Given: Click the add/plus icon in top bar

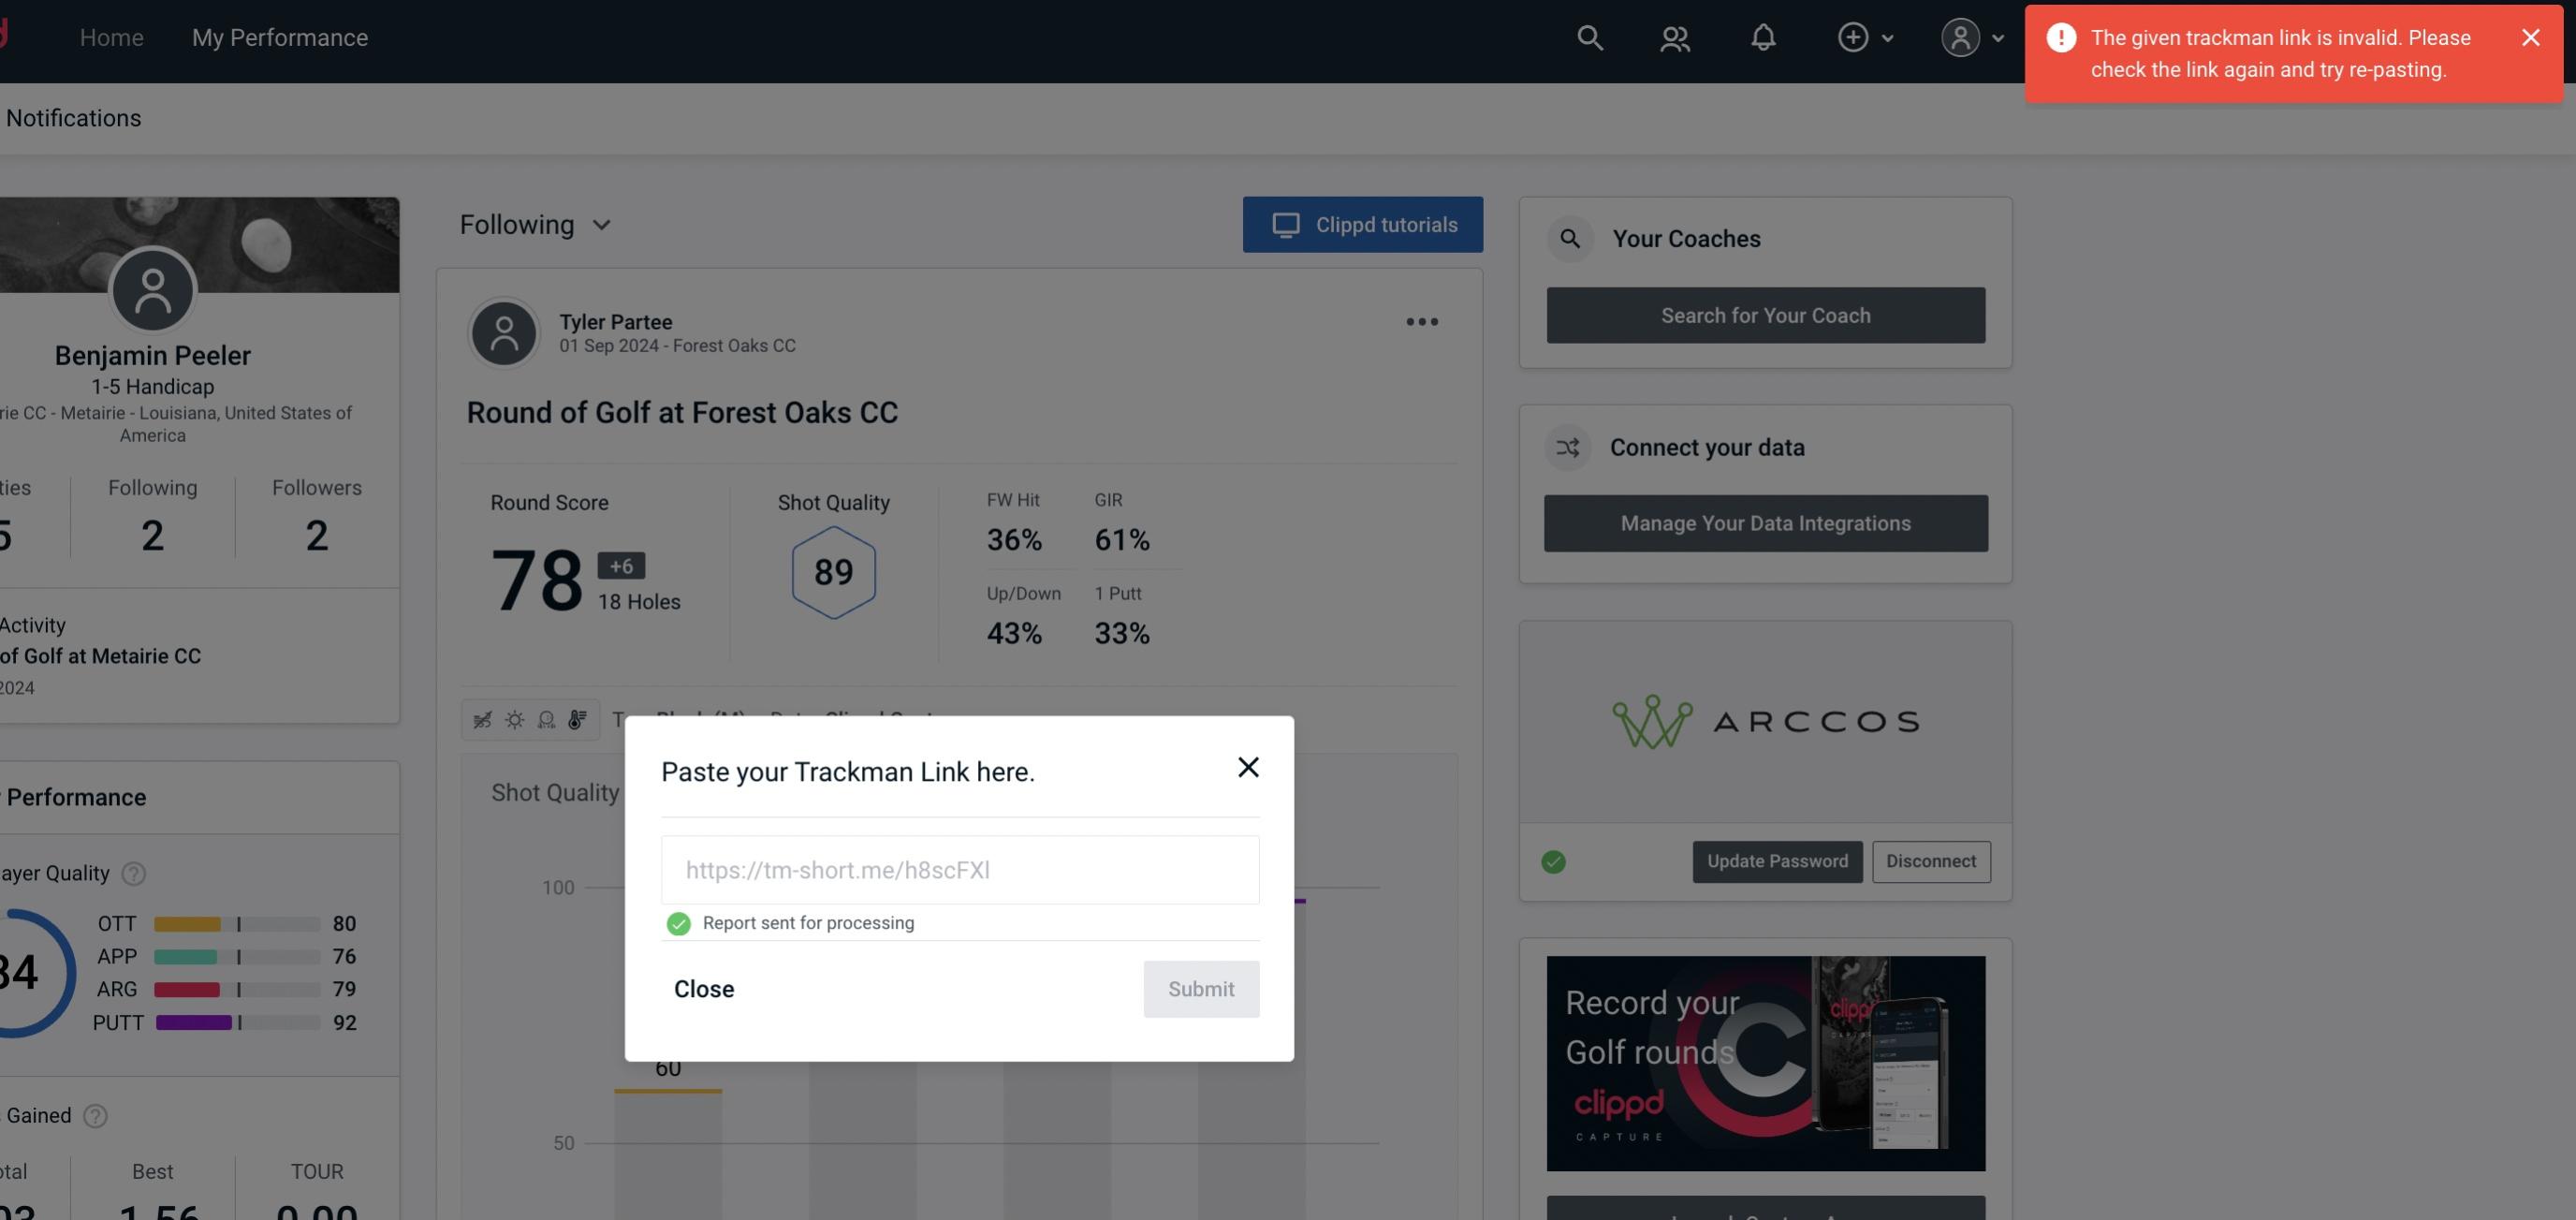Looking at the screenshot, I should 1853,37.
